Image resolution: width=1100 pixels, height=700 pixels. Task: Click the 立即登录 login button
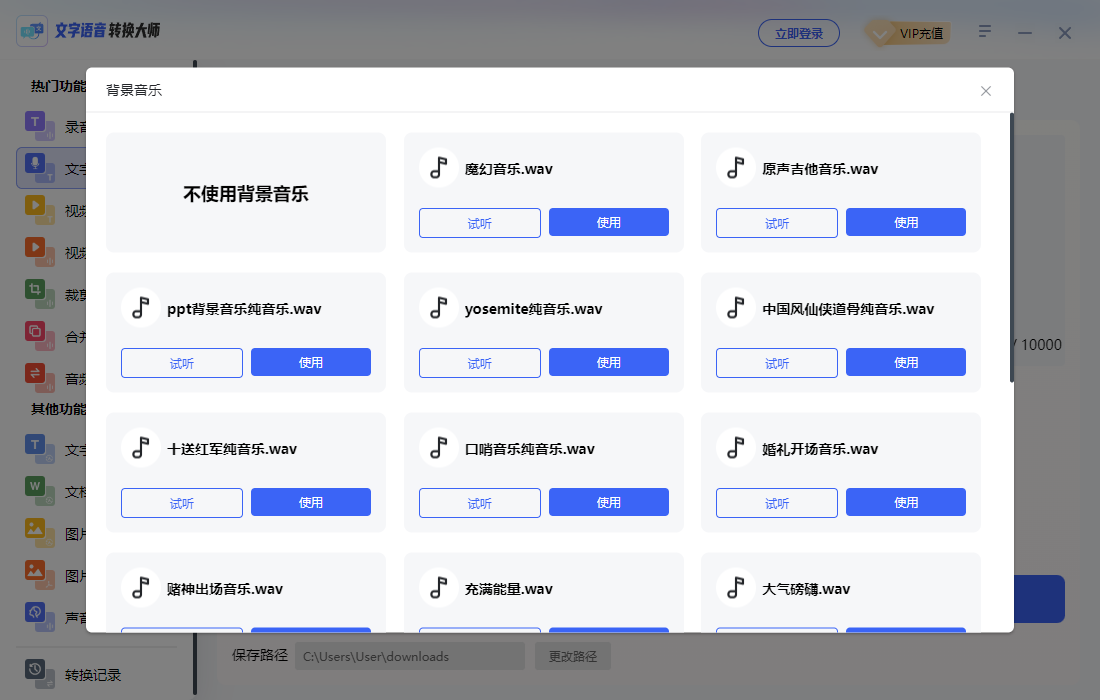click(798, 33)
